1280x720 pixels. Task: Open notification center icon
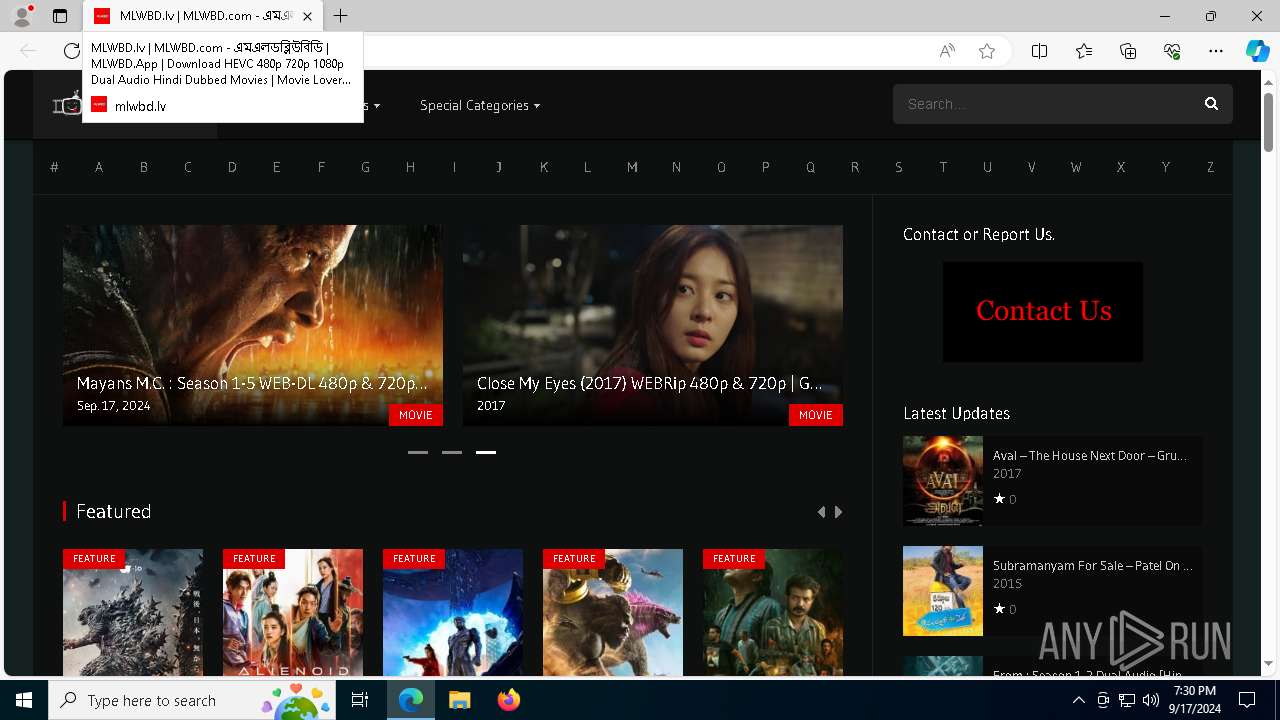1247,700
